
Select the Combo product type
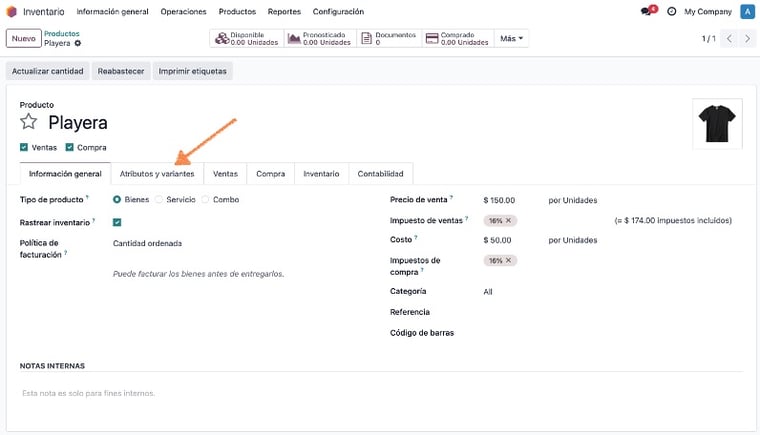coord(205,199)
